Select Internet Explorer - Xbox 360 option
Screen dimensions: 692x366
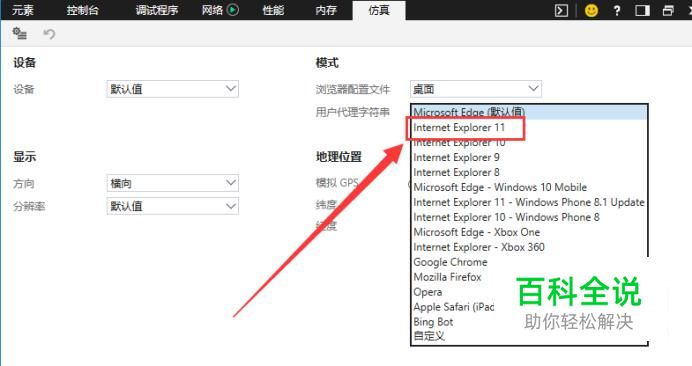pyautogui.click(x=529, y=248)
